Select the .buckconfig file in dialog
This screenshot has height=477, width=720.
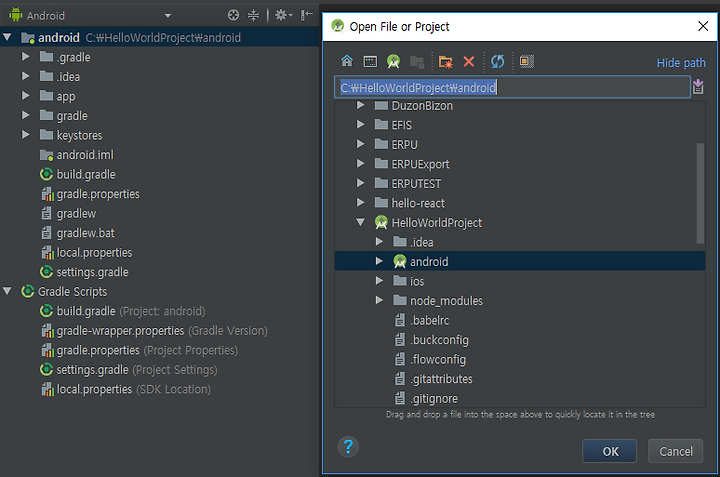[x=439, y=340]
